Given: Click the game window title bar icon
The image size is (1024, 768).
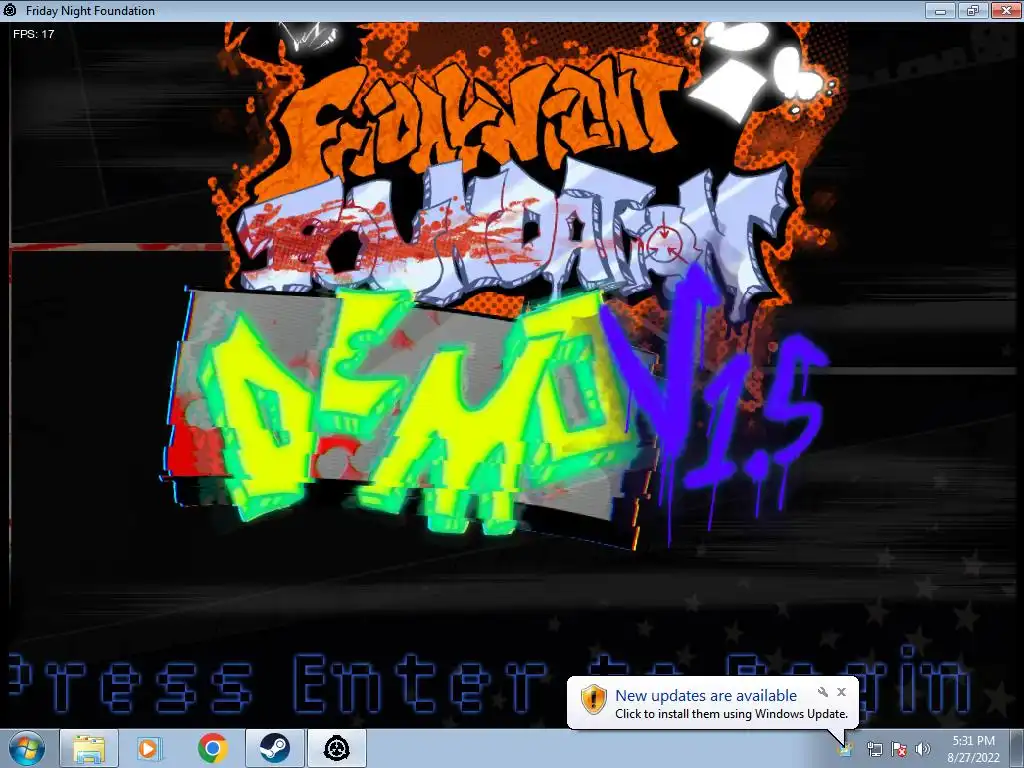Looking at the screenshot, I should pos(10,10).
